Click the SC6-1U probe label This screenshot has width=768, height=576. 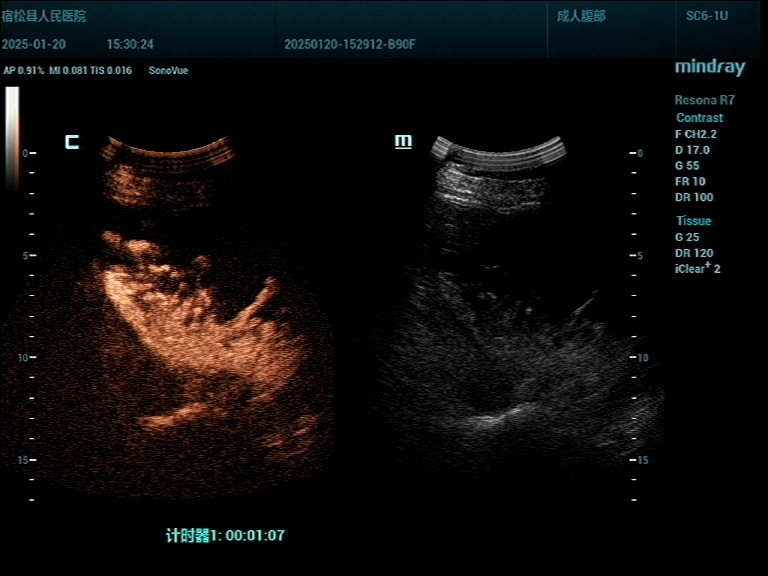706,17
